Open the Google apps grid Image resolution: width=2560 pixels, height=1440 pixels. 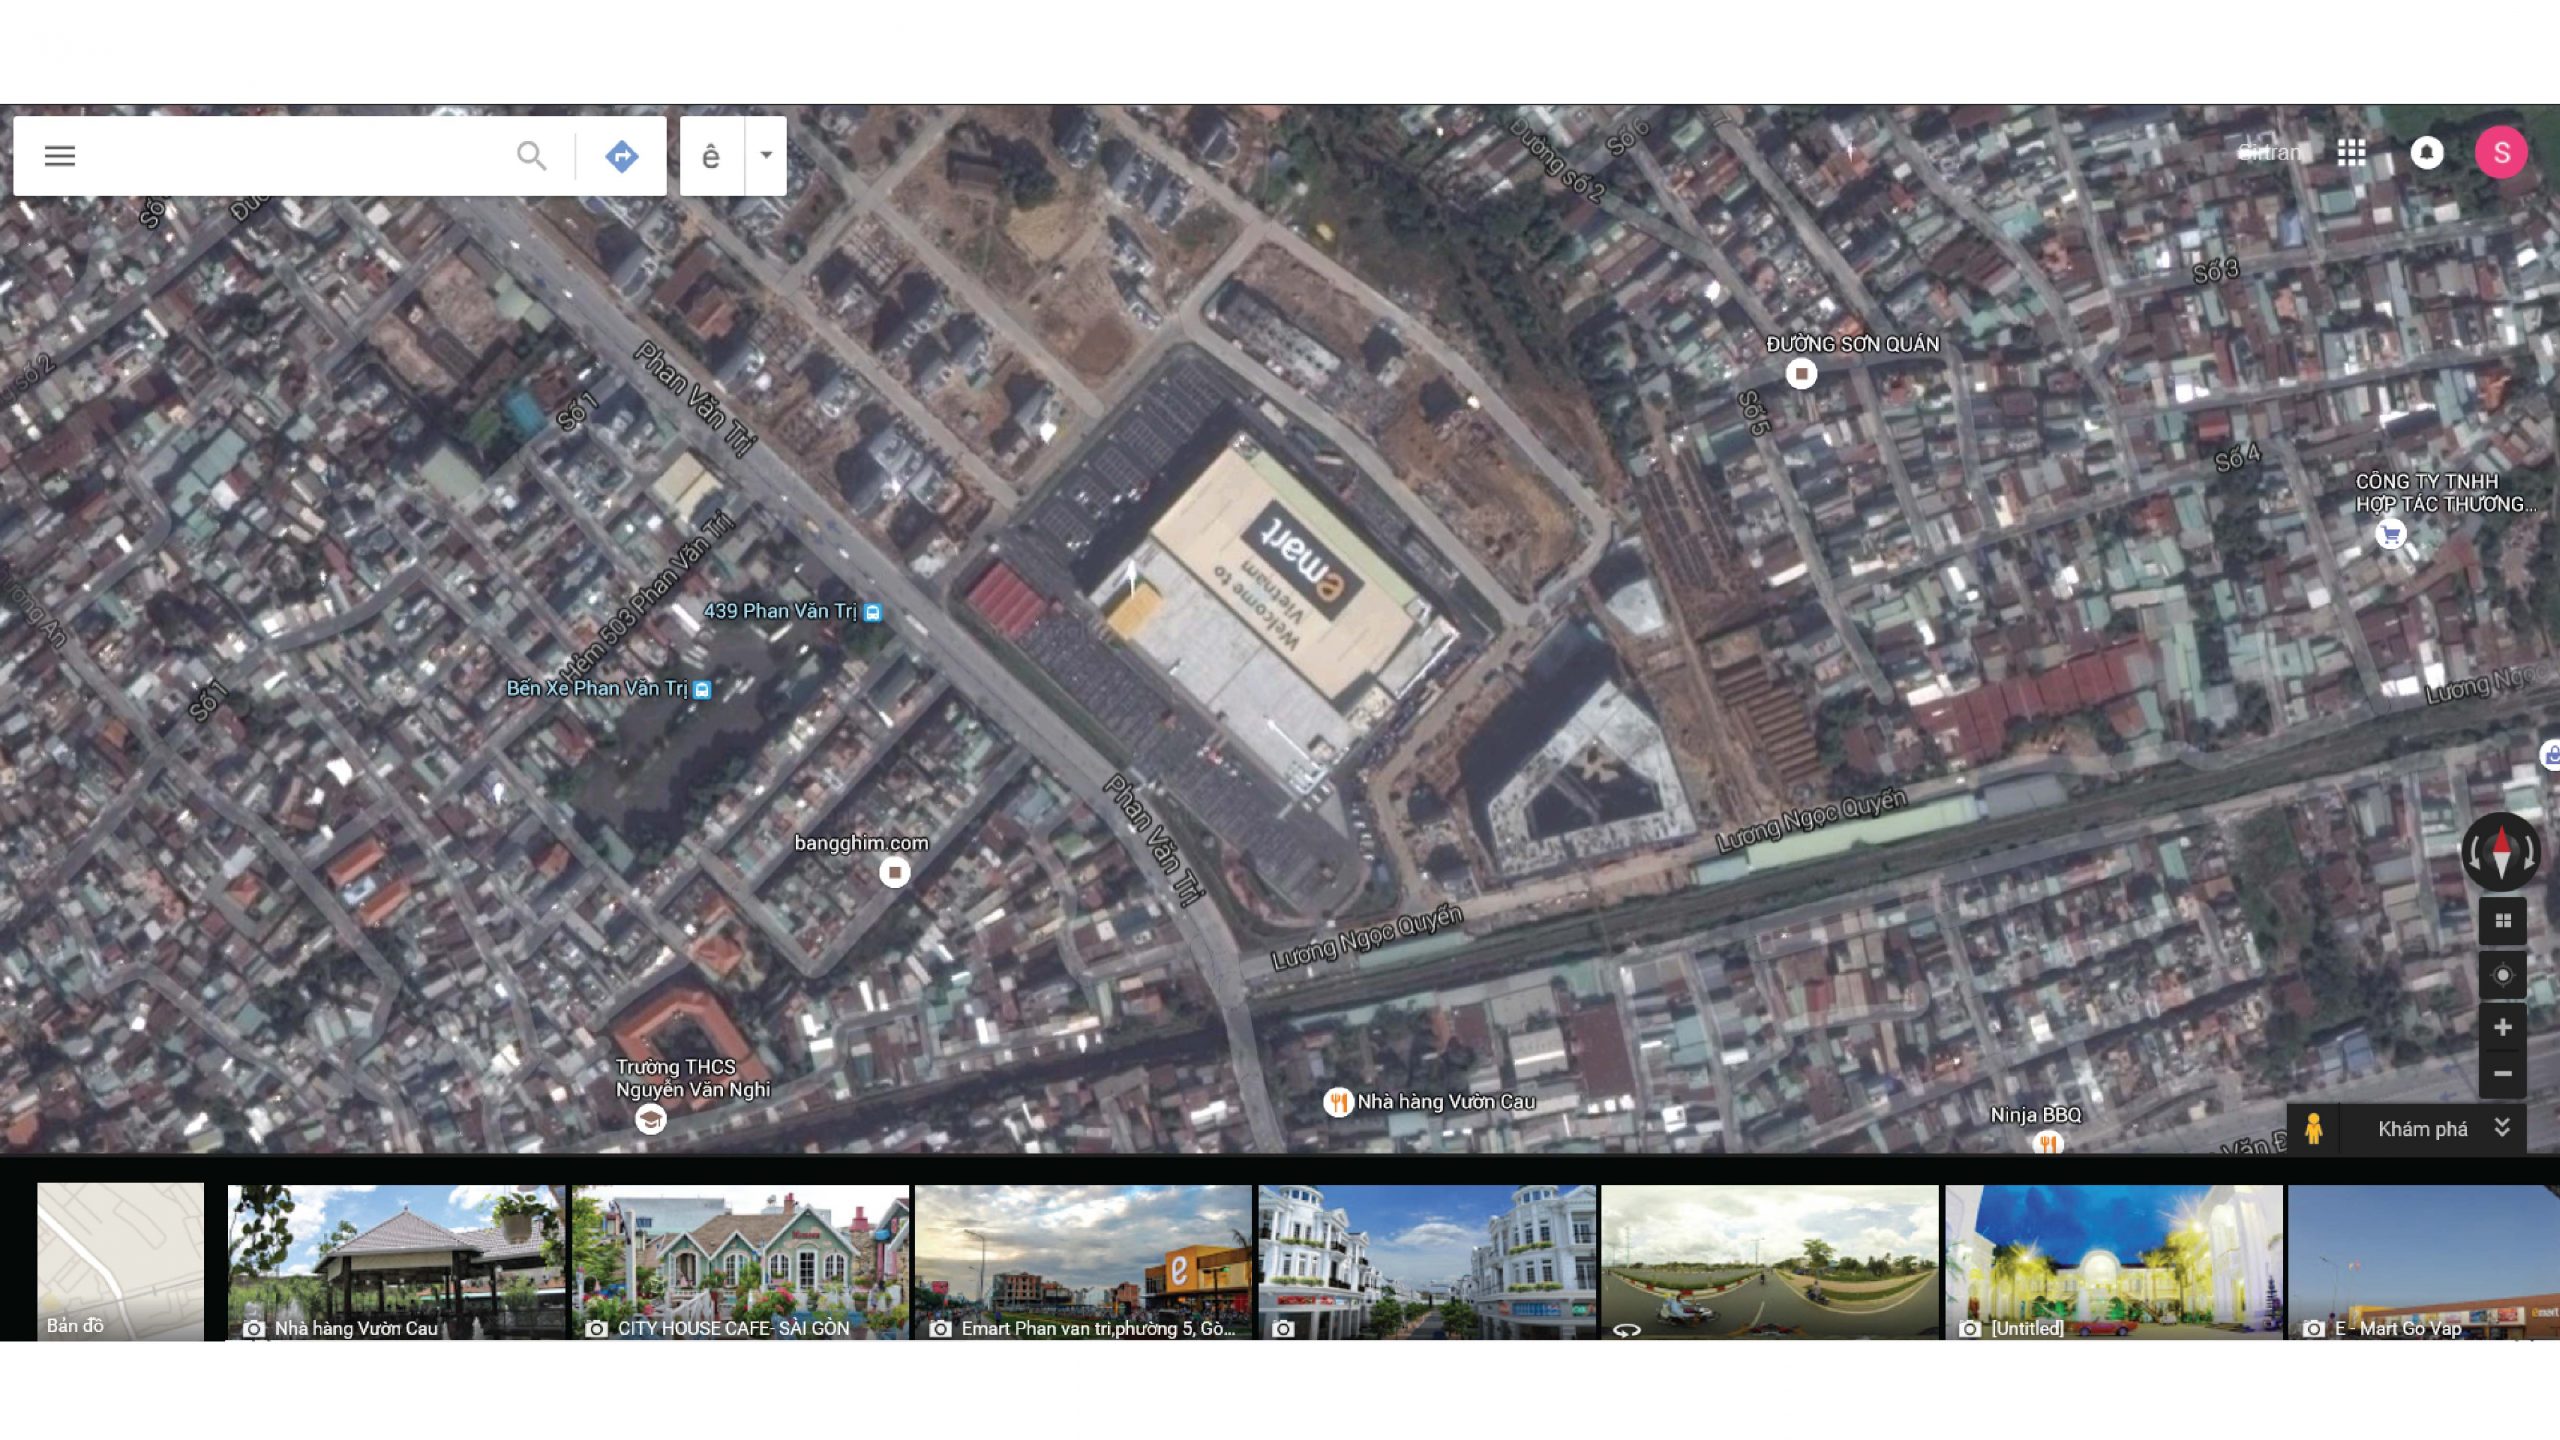coord(2351,153)
